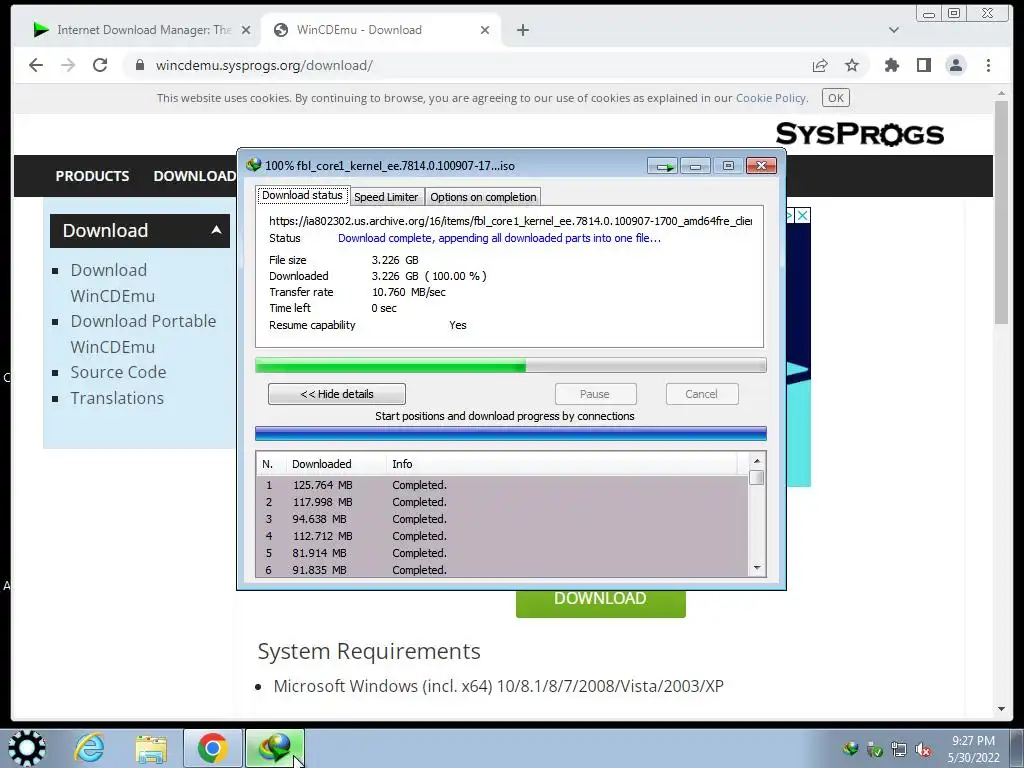Open File Explorer from taskbar
The image size is (1024, 768).
[x=151, y=748]
